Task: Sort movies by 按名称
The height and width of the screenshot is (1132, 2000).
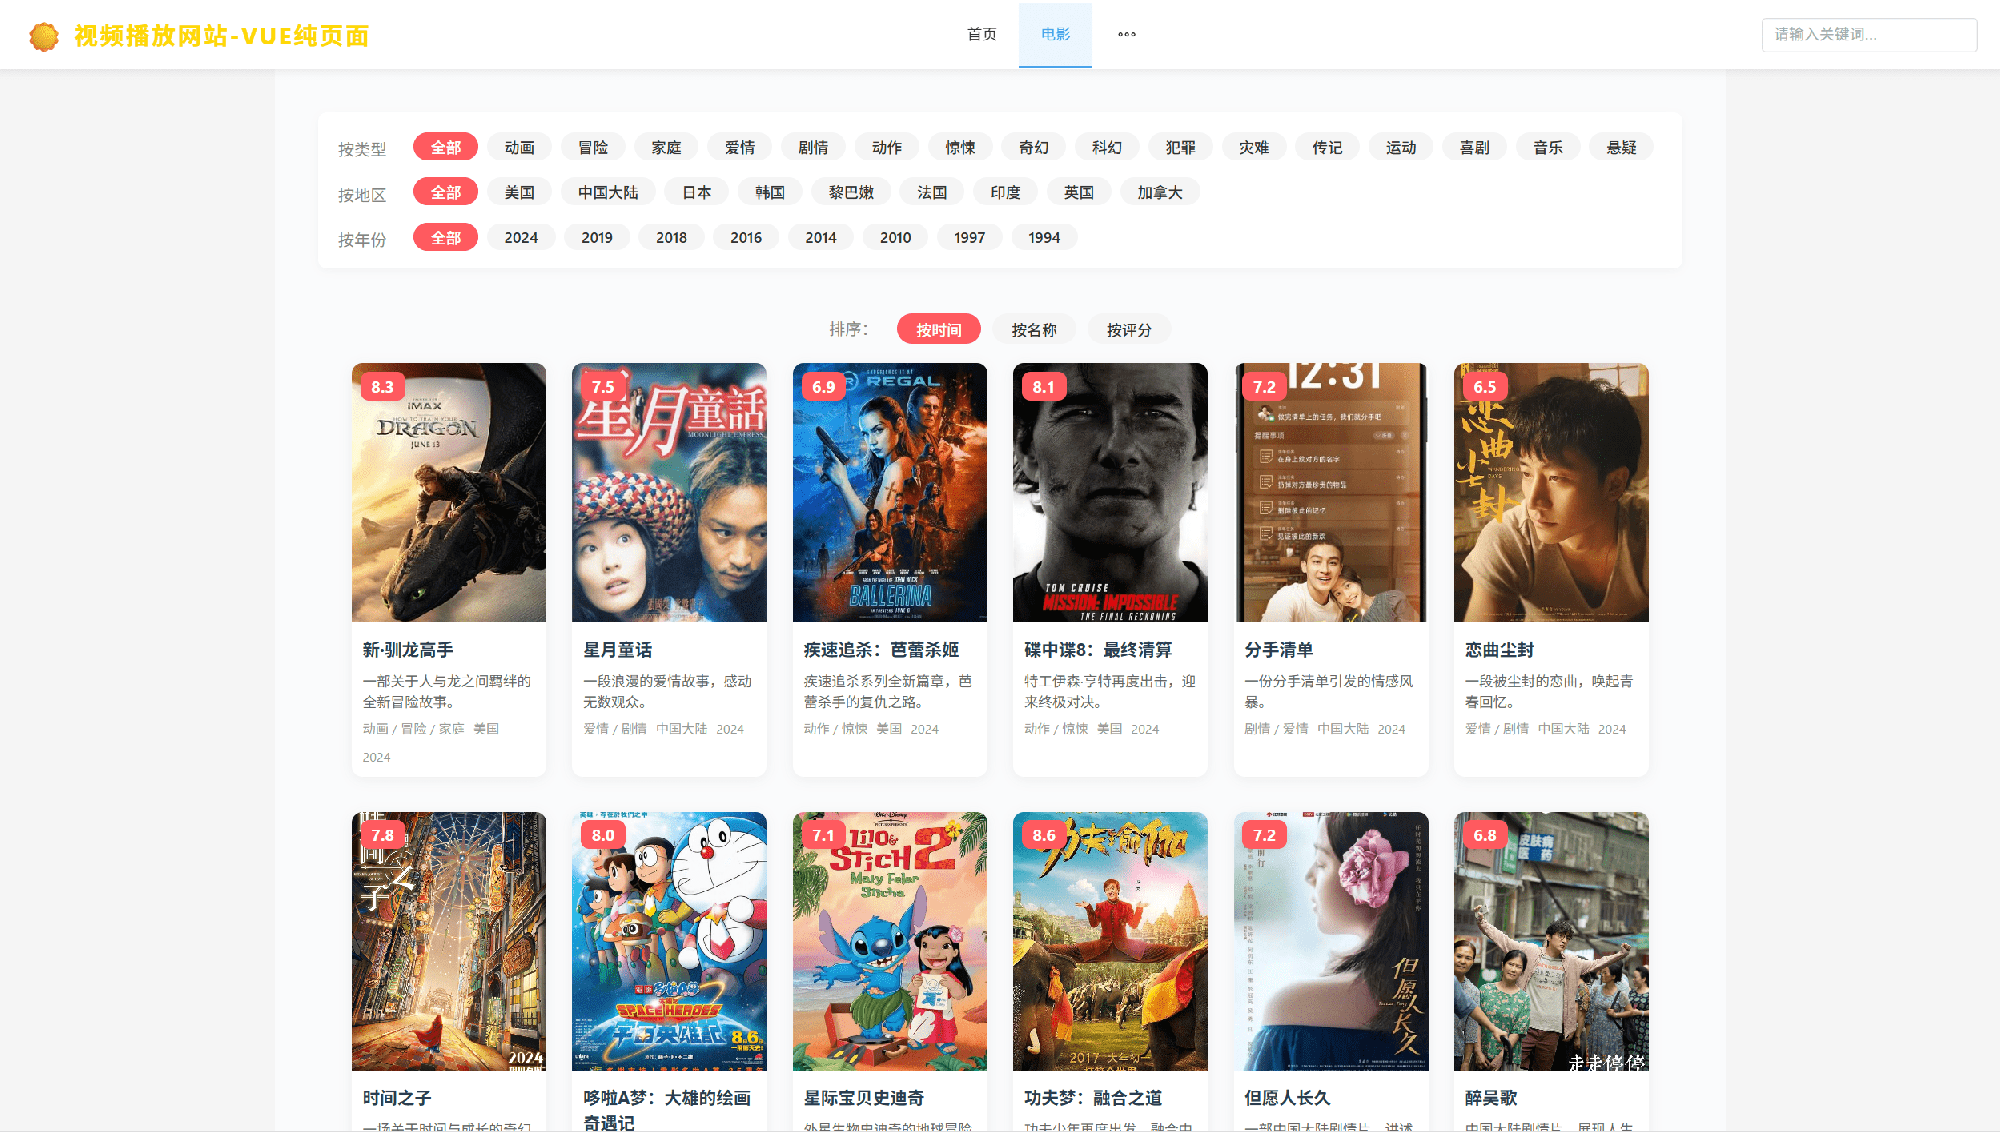Action: pyautogui.click(x=1034, y=329)
